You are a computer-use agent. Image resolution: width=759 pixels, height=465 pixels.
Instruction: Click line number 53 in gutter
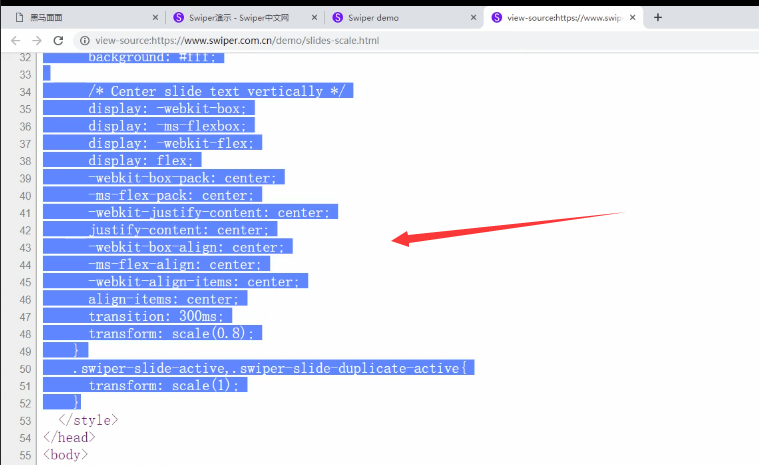tap(25, 421)
